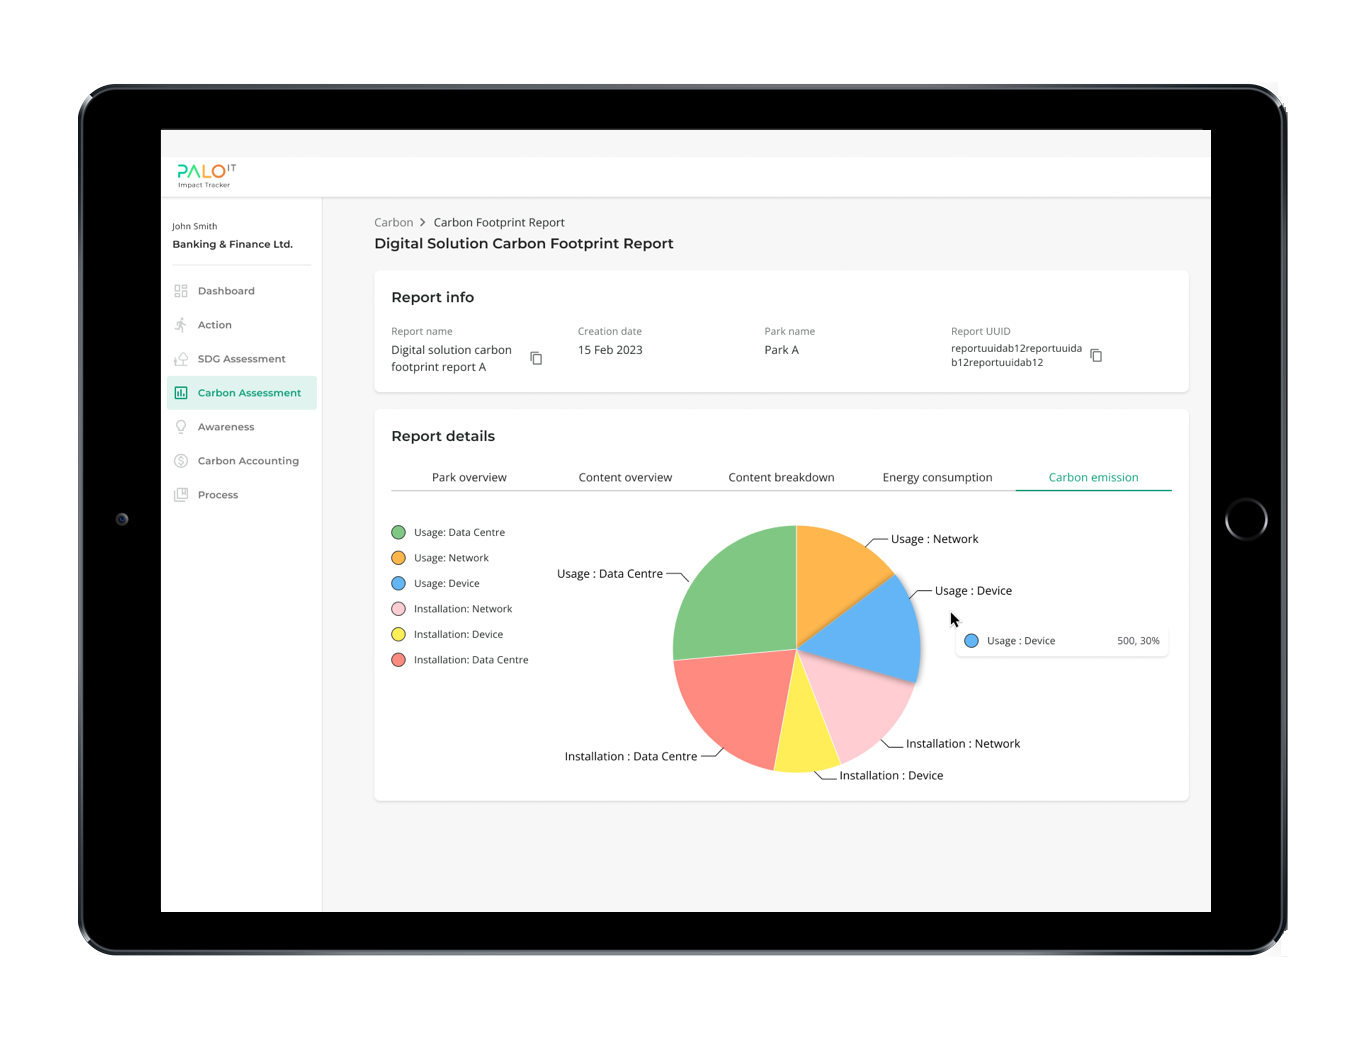This screenshot has height=1041, width=1345.
Task: Click the Dashboard grid icon in sidebar
Action: (x=181, y=291)
